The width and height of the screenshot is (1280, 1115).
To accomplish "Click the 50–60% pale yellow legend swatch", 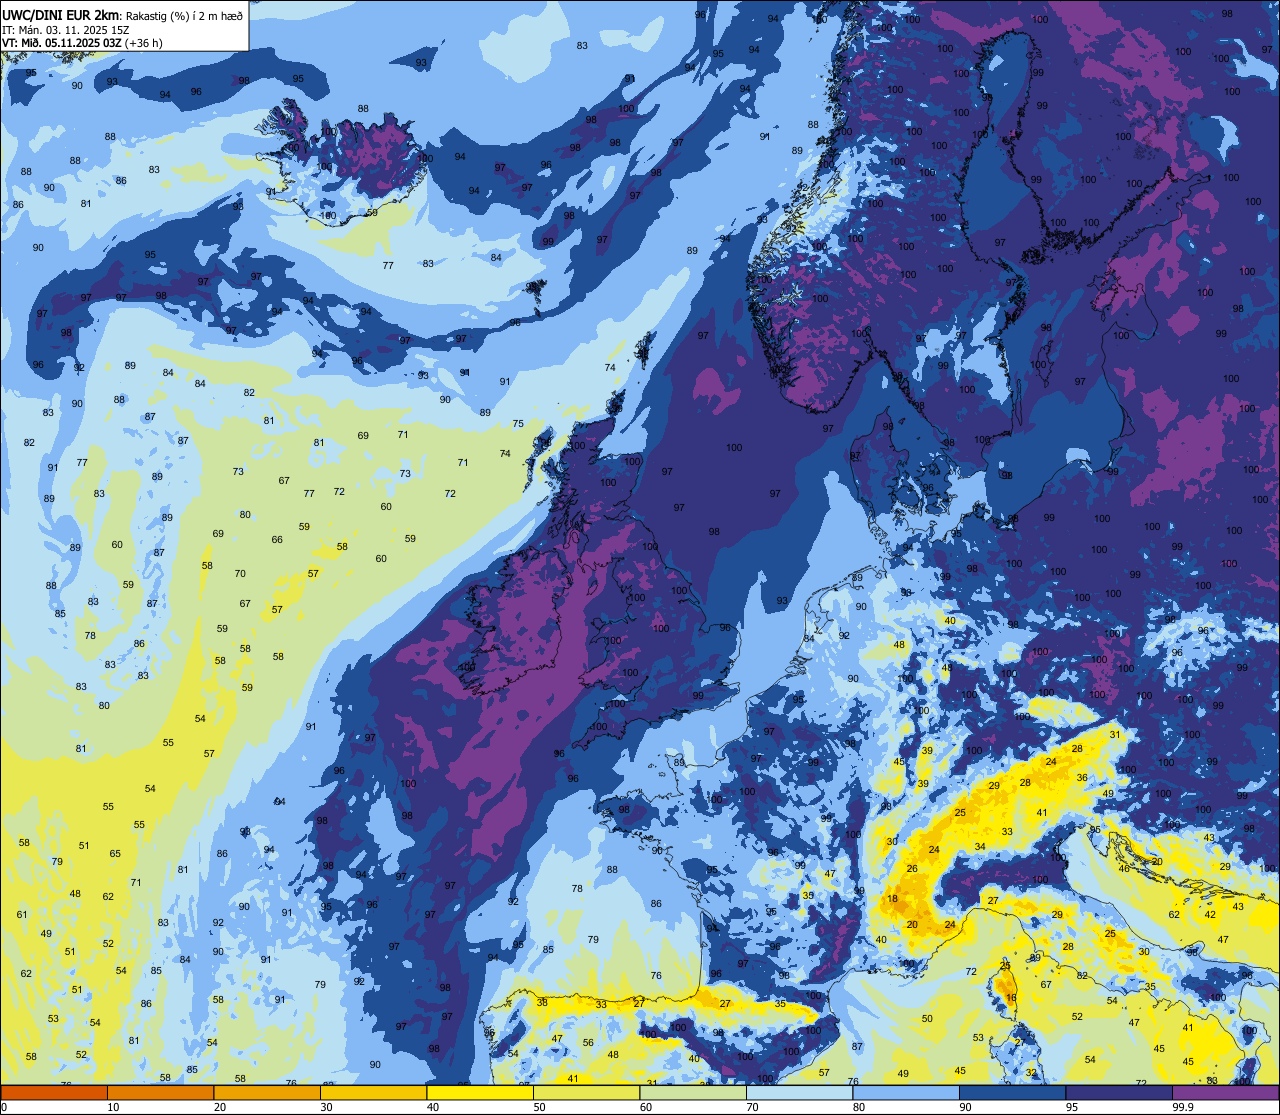I will click(x=586, y=1092).
